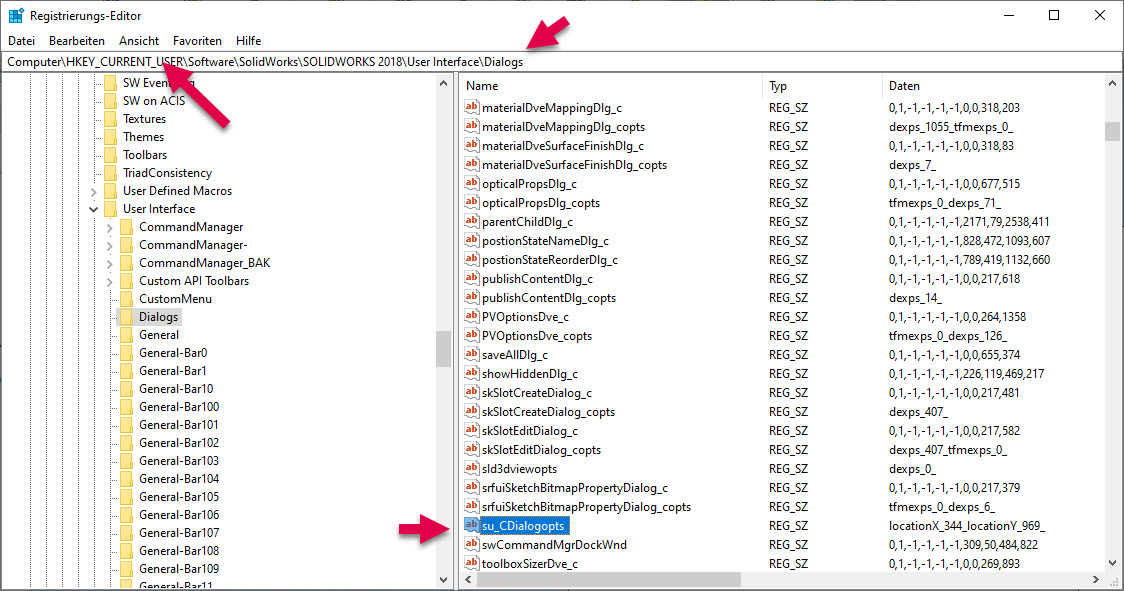Screen dimensions: 1124x591
Task: Select the publishContentDlg_copts value name
Action: [x=549, y=298]
